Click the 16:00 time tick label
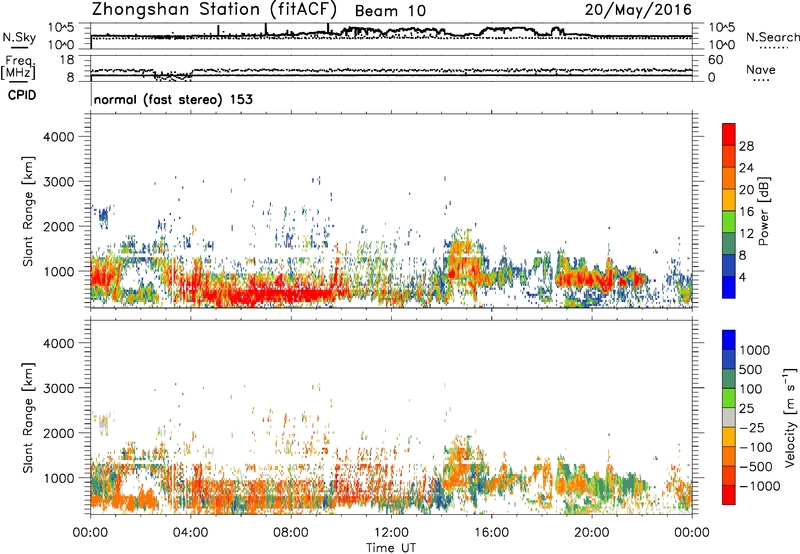800x554 pixels. [x=491, y=533]
